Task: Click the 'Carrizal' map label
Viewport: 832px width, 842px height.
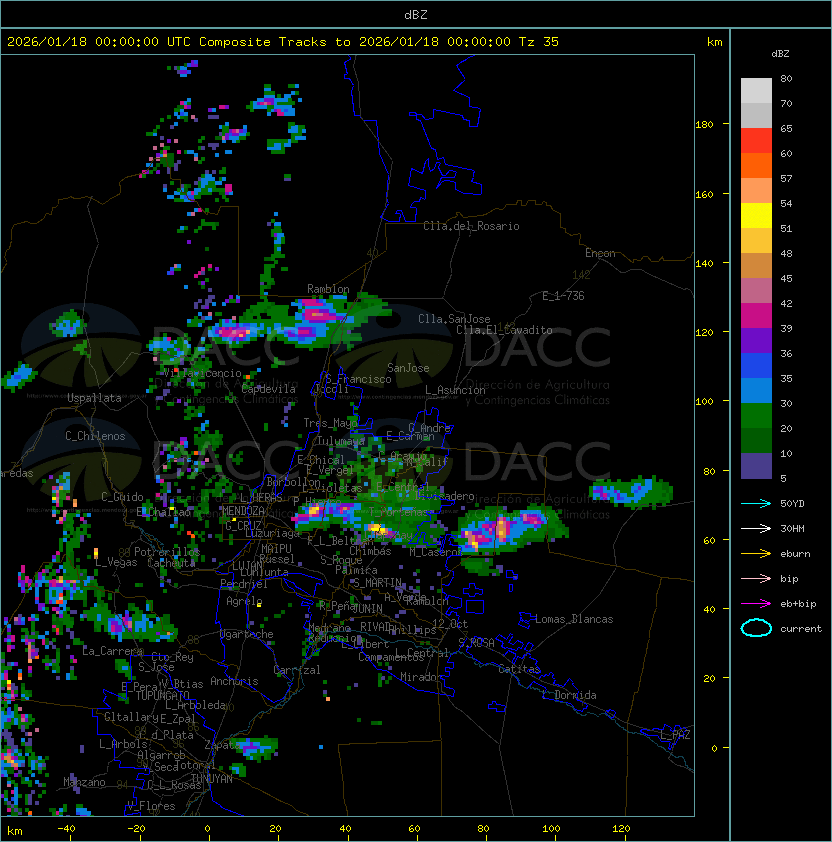Action: coord(297,670)
